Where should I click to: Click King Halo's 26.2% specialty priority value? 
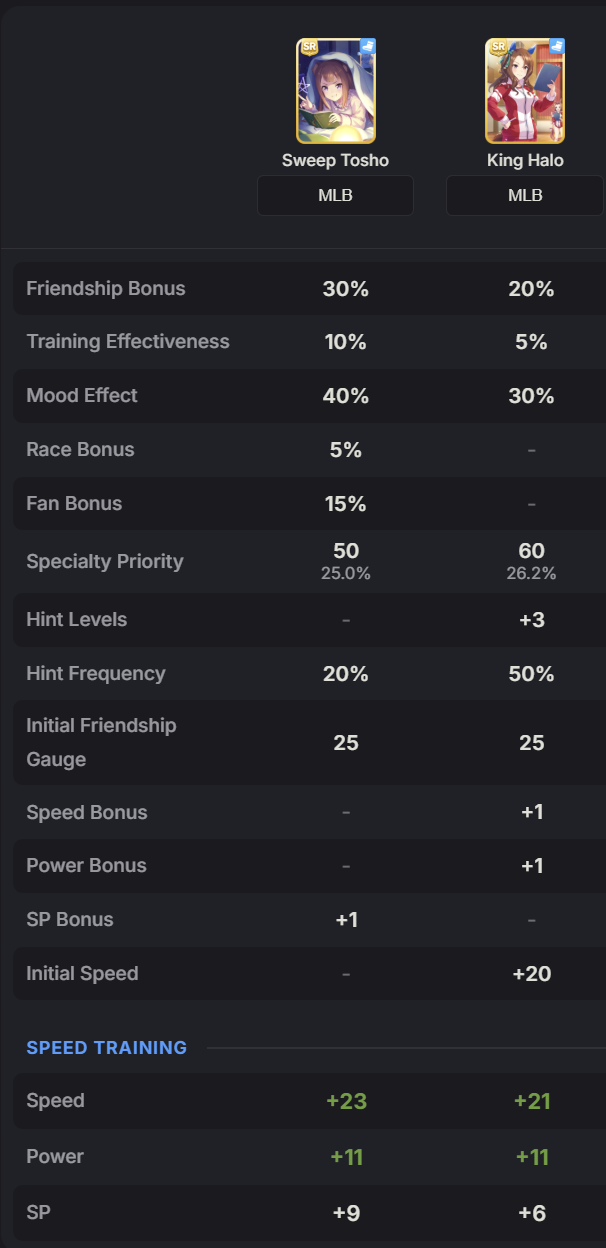point(531,574)
